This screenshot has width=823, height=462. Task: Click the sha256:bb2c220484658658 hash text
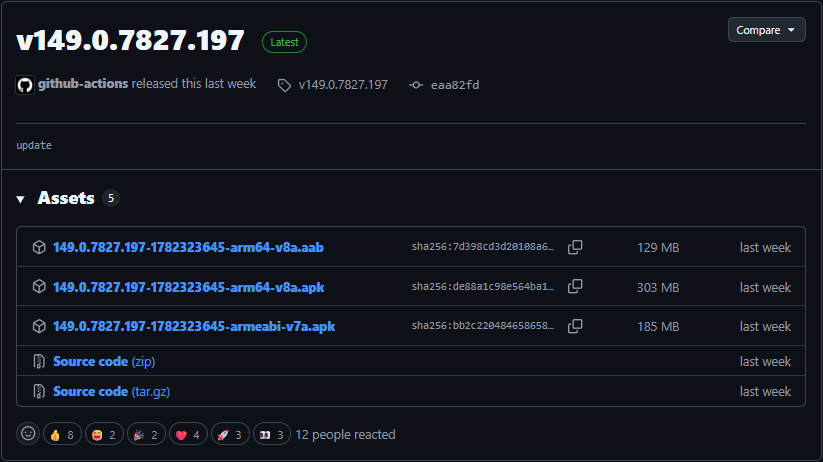482,326
